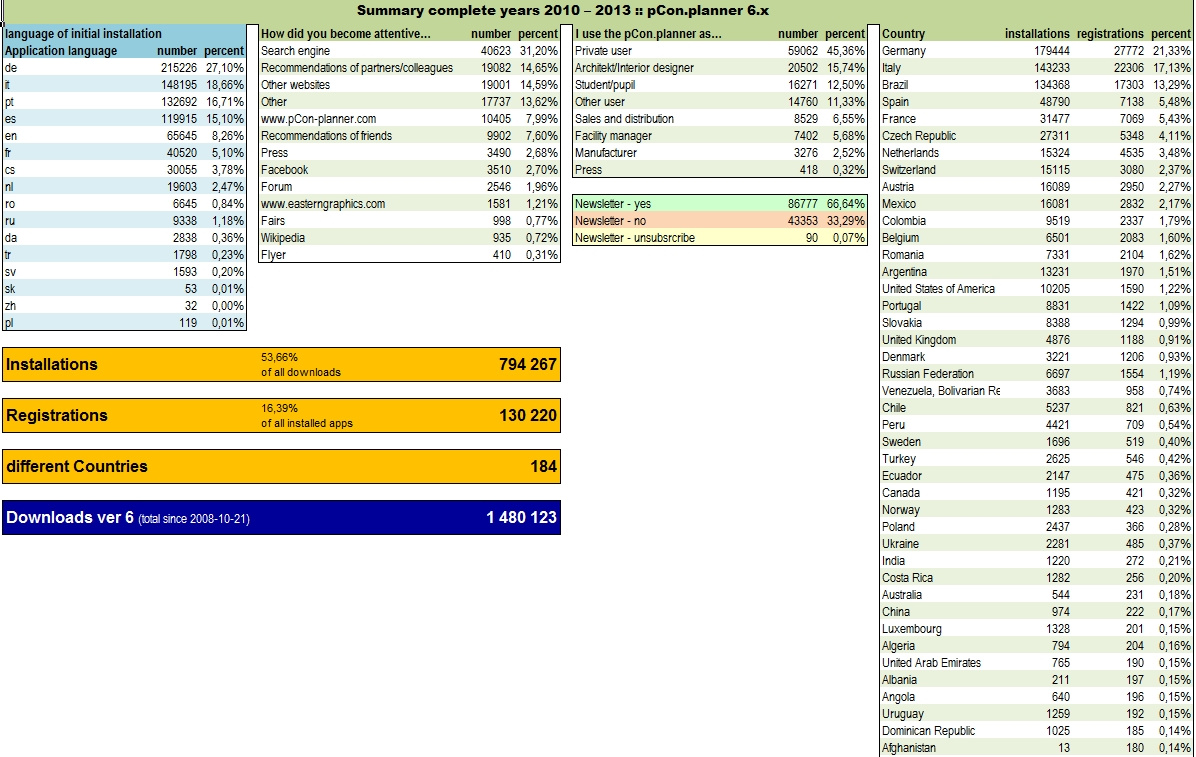1196x757 pixels.
Task: Click the orange Installations total bar
Action: coord(281,365)
